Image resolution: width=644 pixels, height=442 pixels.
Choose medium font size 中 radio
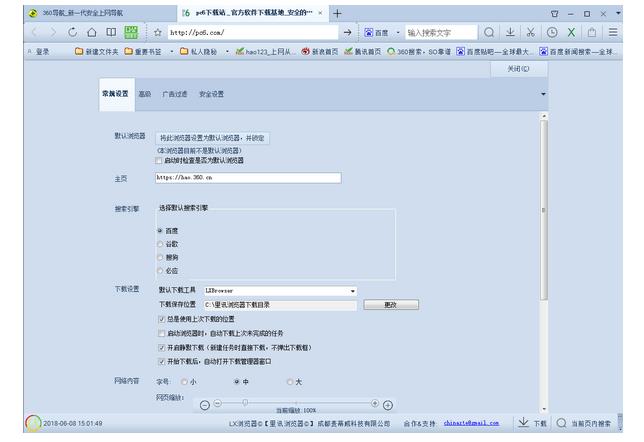pos(237,382)
